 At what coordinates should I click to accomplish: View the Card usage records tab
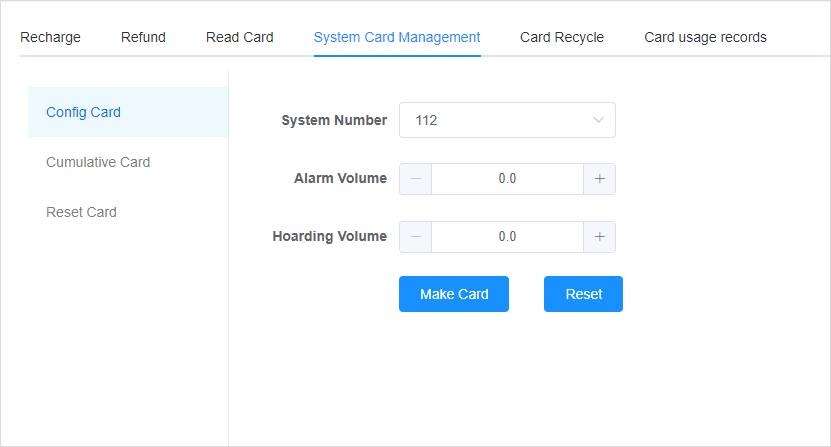point(705,37)
